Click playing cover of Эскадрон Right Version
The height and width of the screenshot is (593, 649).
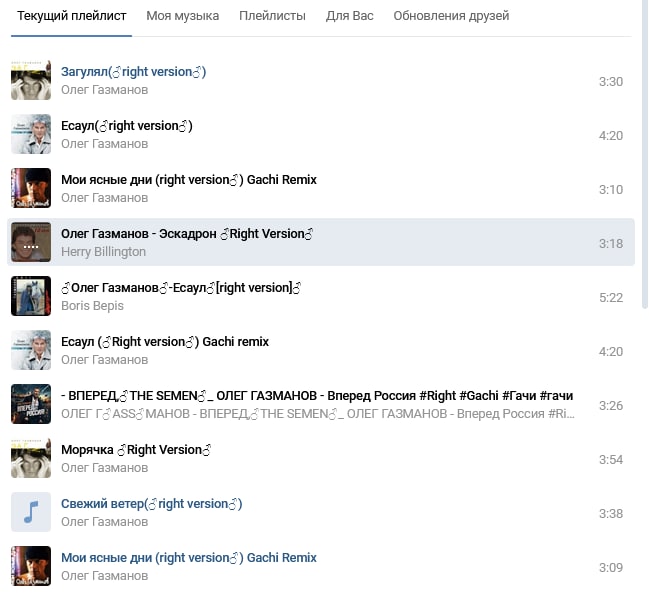pyautogui.click(x=31, y=242)
